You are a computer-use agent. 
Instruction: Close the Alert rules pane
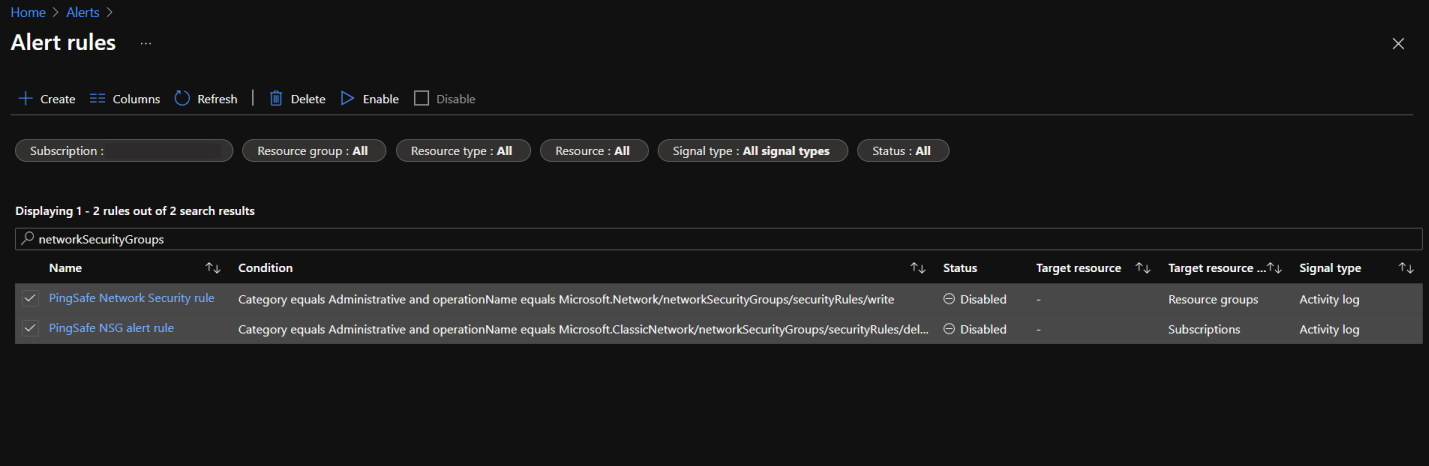(1398, 44)
